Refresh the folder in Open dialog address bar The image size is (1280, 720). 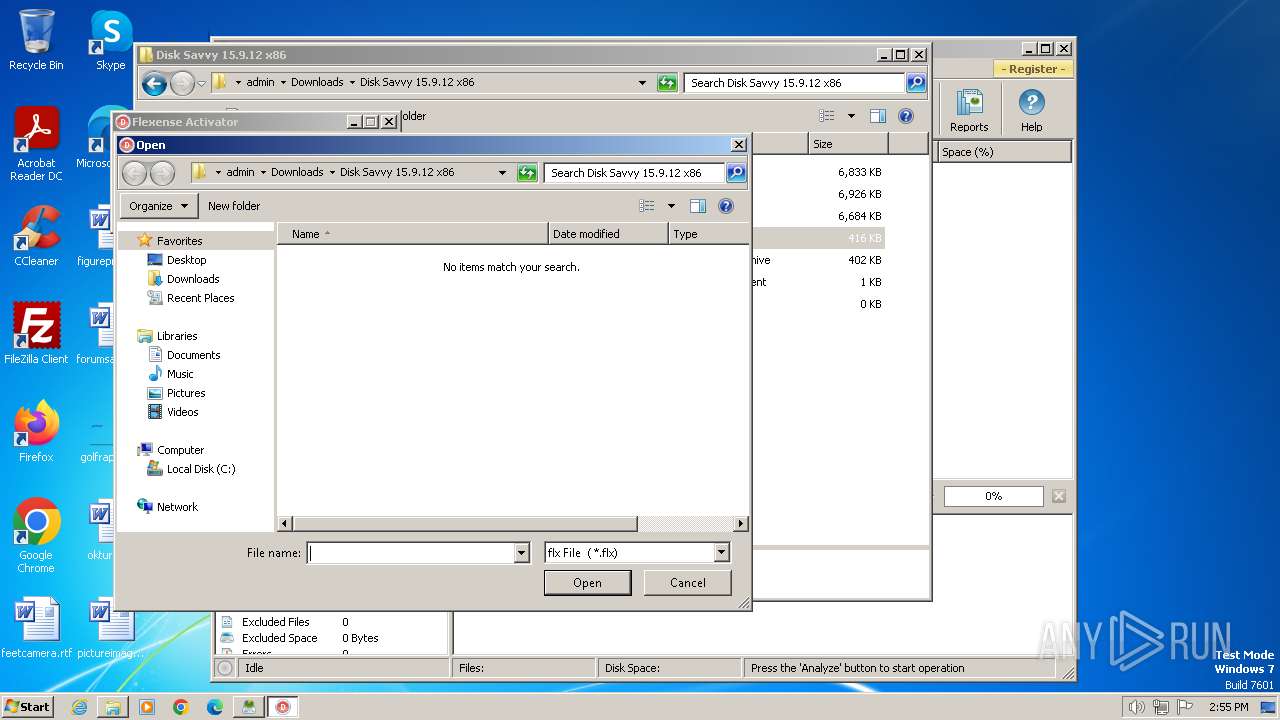[x=527, y=173]
